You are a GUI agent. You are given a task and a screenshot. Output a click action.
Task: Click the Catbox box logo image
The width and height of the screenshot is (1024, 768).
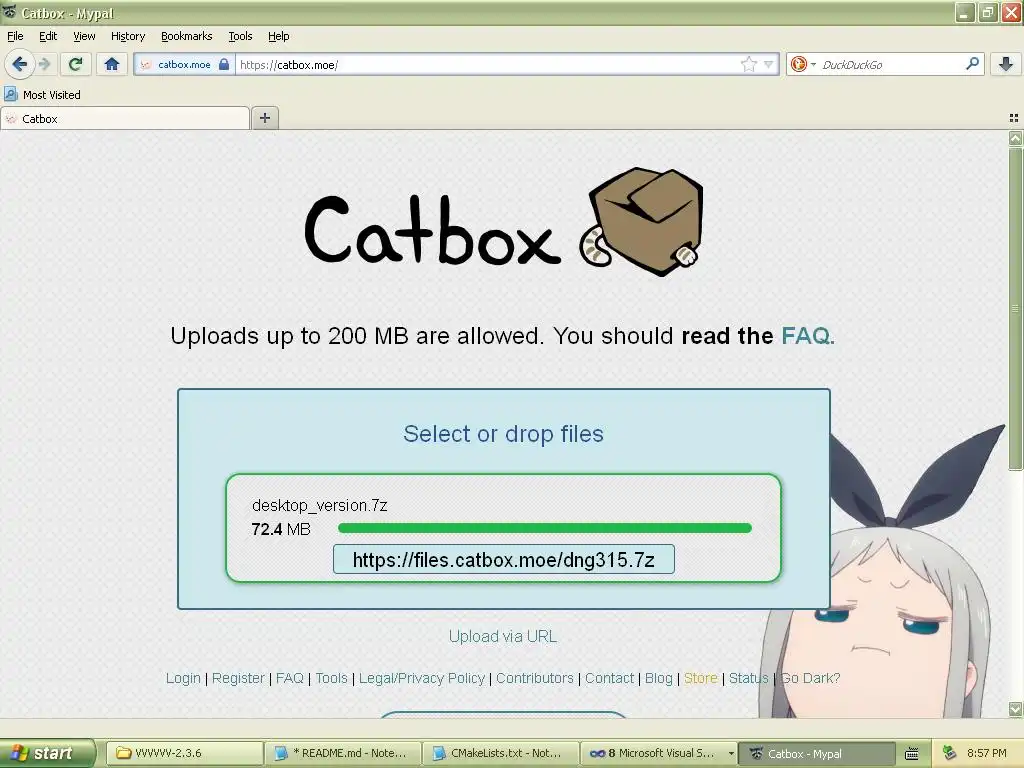pyautogui.click(x=641, y=222)
